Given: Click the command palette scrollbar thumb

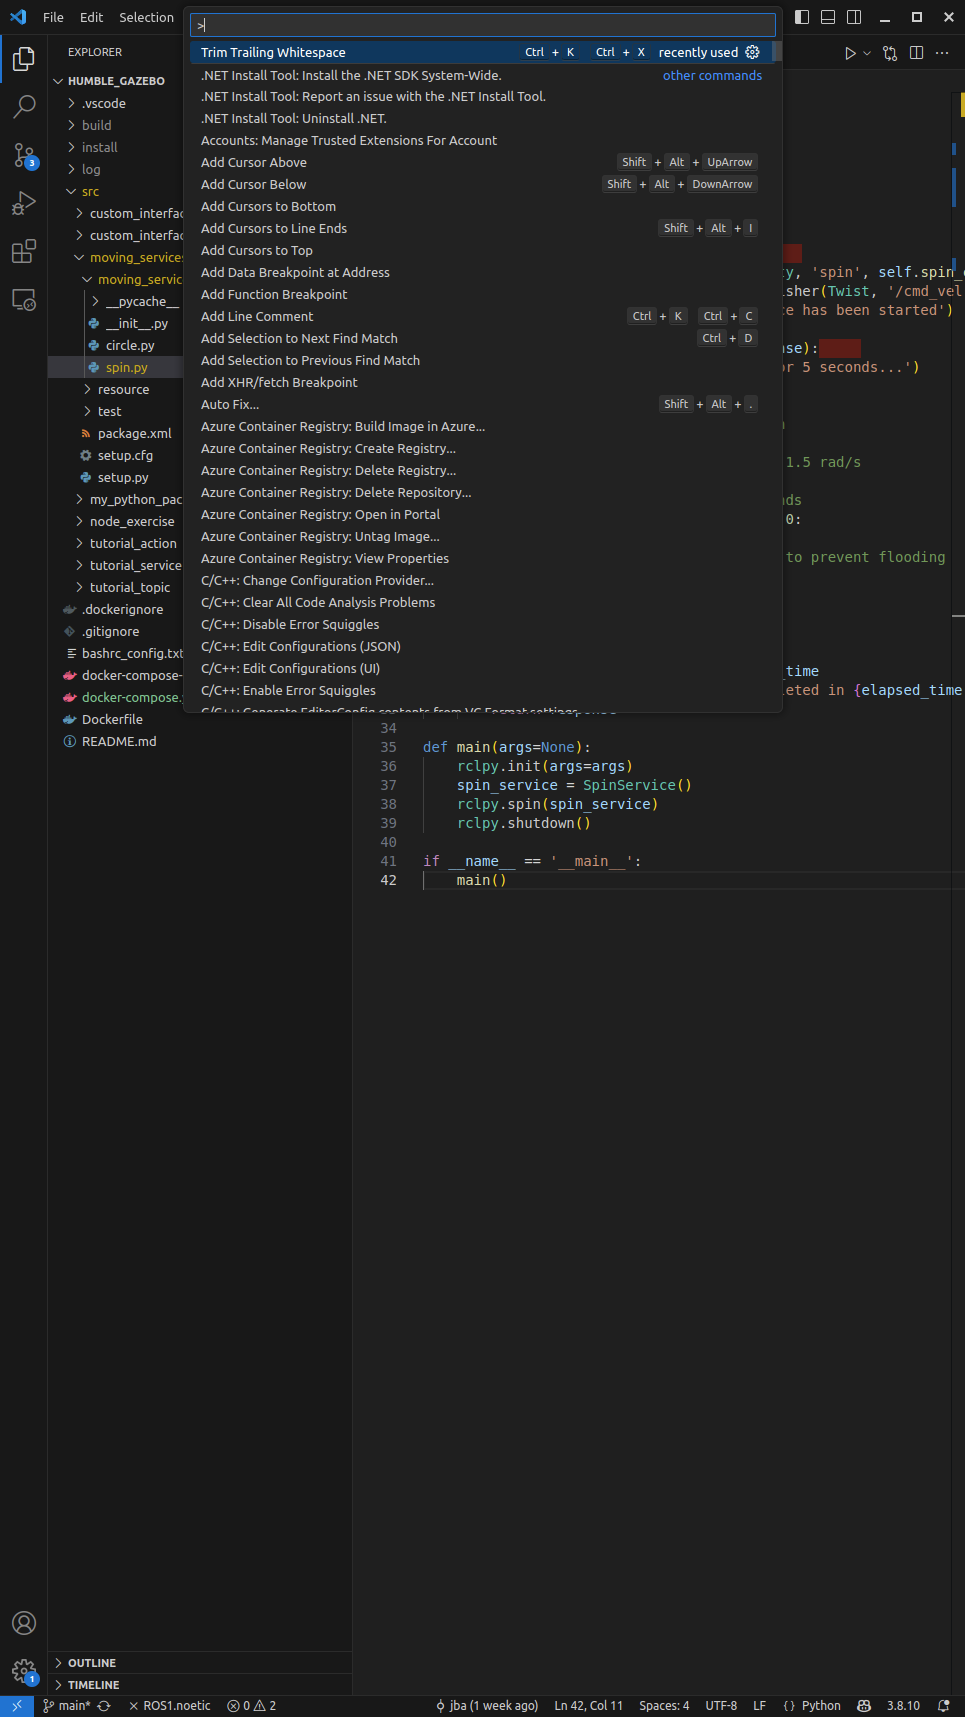Looking at the screenshot, I should click(x=777, y=52).
